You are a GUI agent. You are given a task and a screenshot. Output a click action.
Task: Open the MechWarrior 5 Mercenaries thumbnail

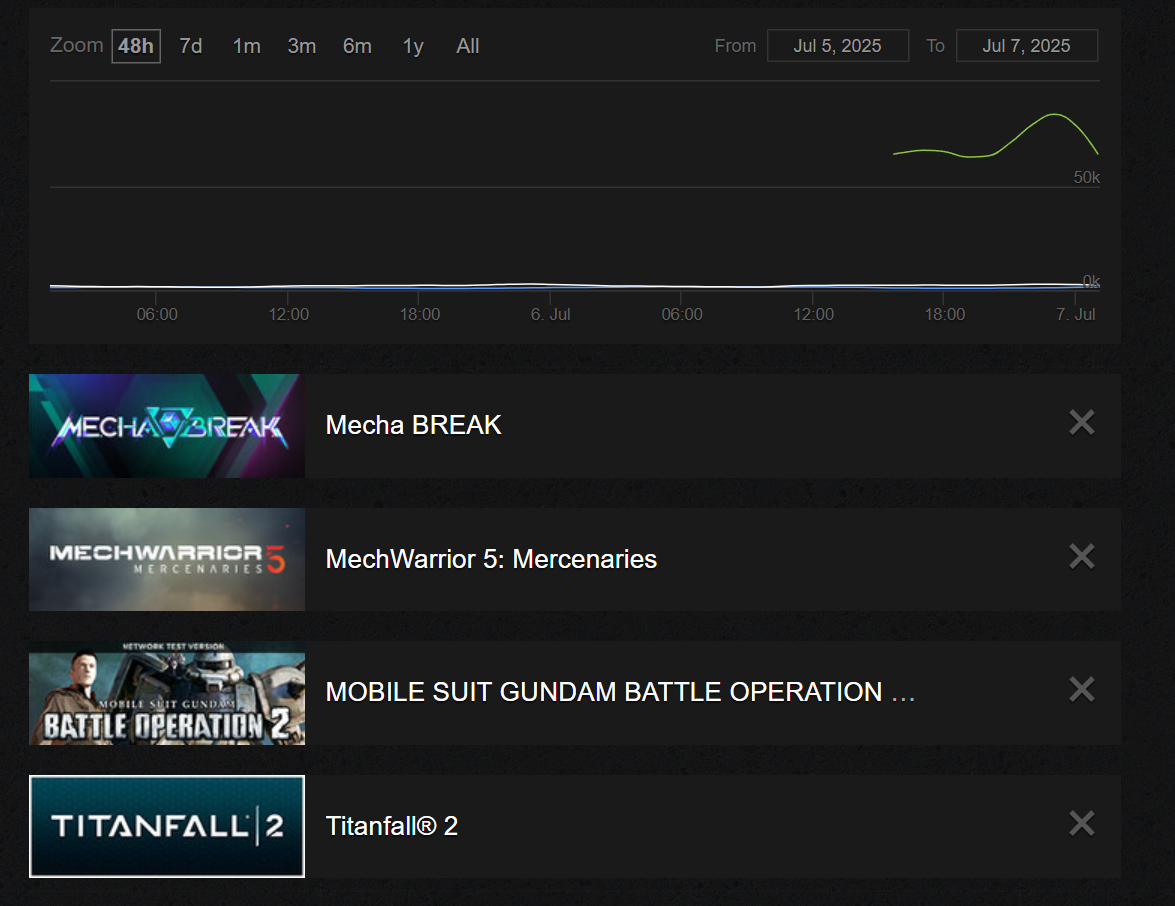click(167, 559)
